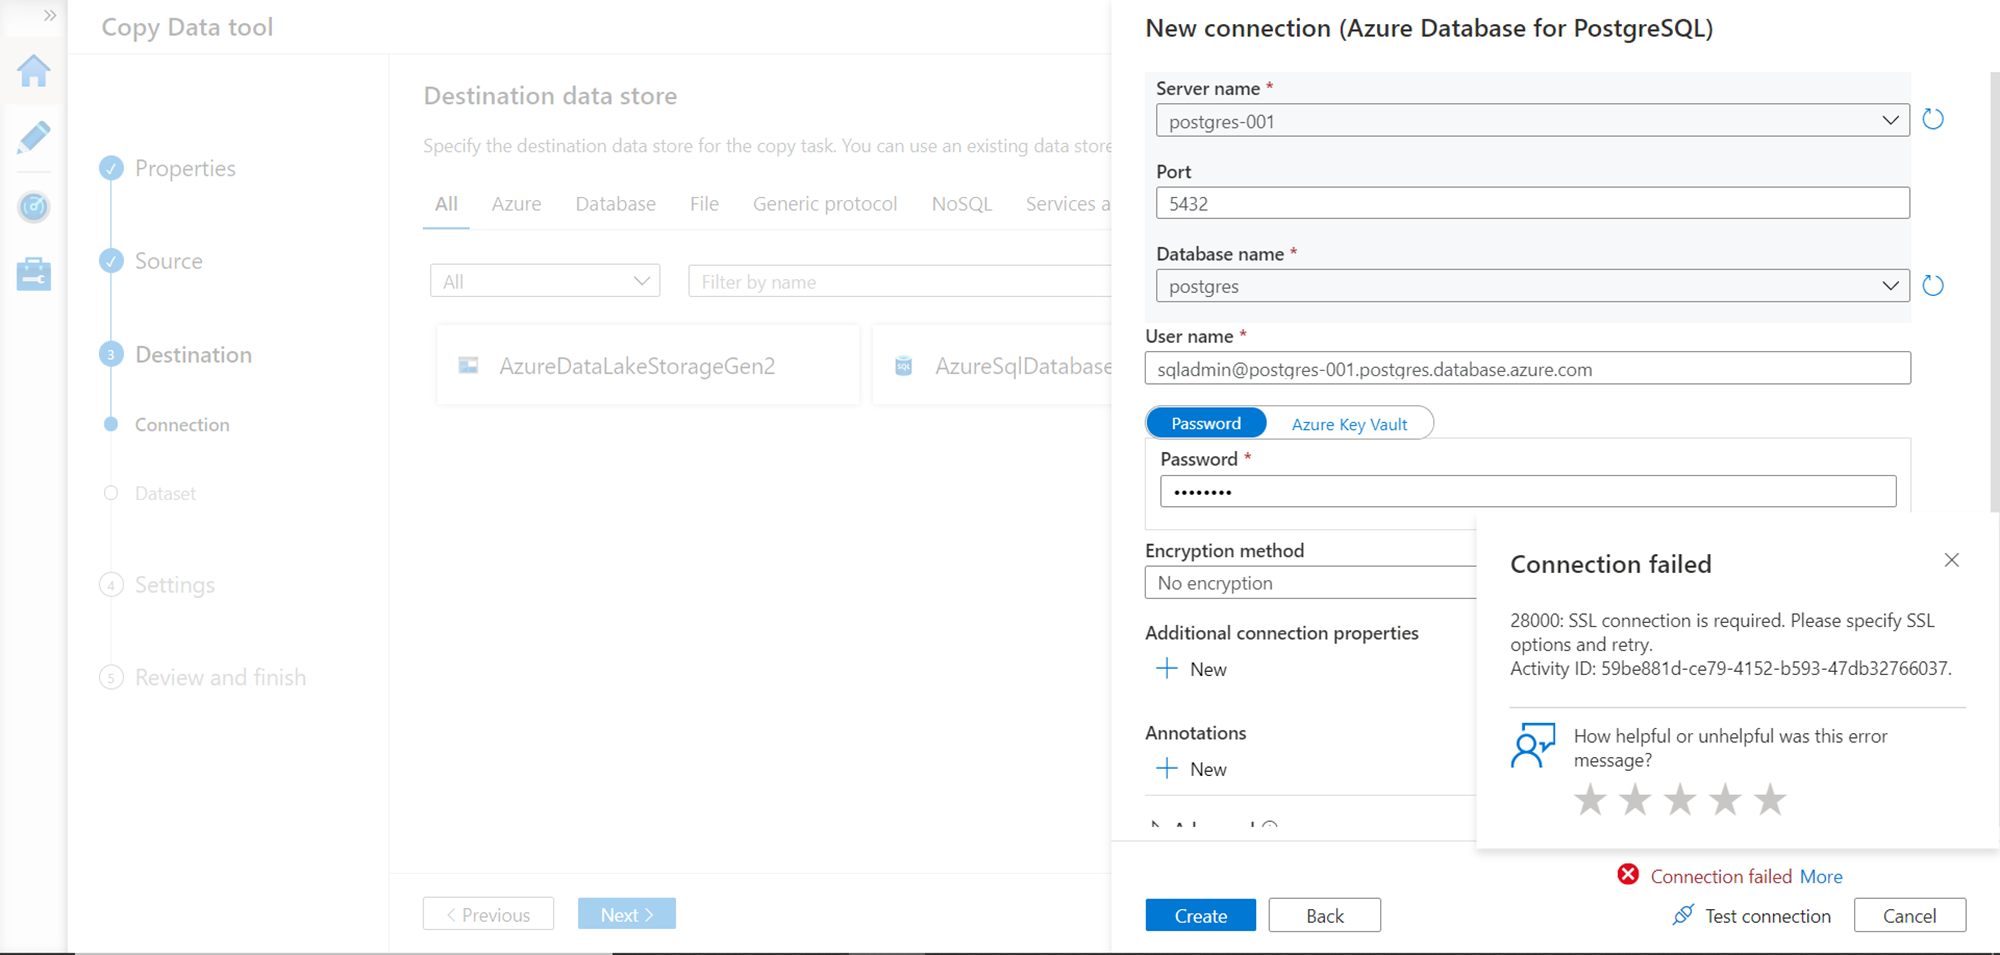Image resolution: width=2000 pixels, height=955 pixels.
Task: Switch to the Database tab
Action: 615,204
